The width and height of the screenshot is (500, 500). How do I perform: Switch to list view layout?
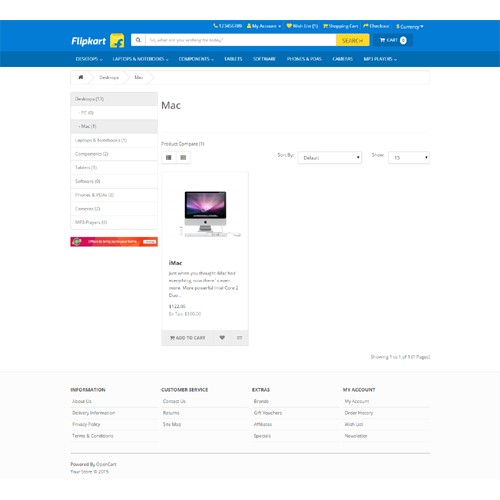click(169, 158)
